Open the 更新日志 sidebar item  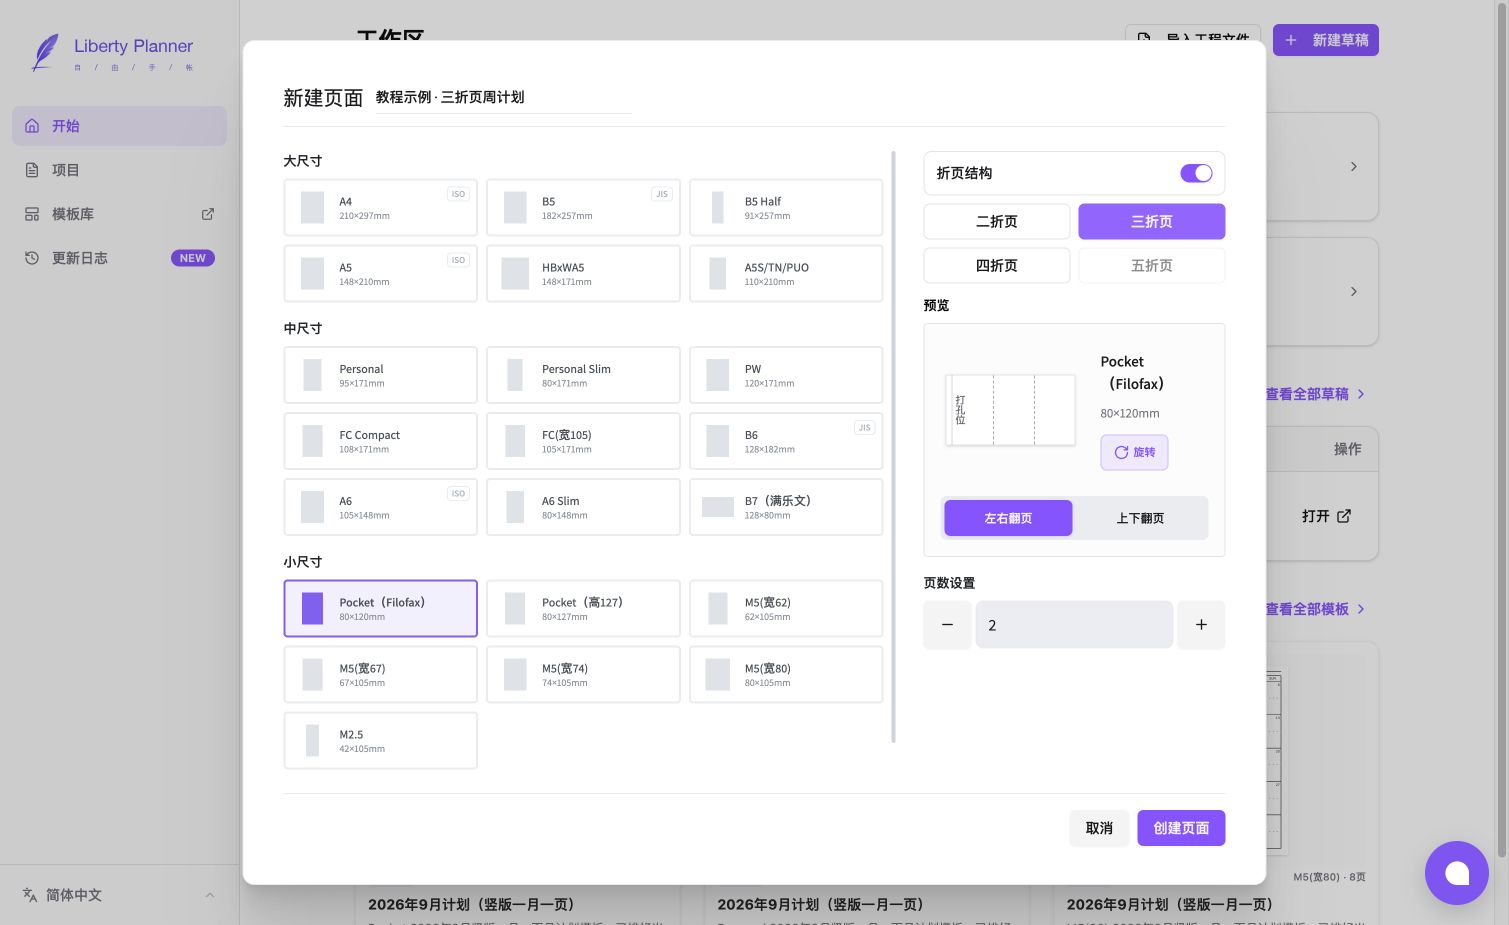pyautogui.click(x=119, y=258)
